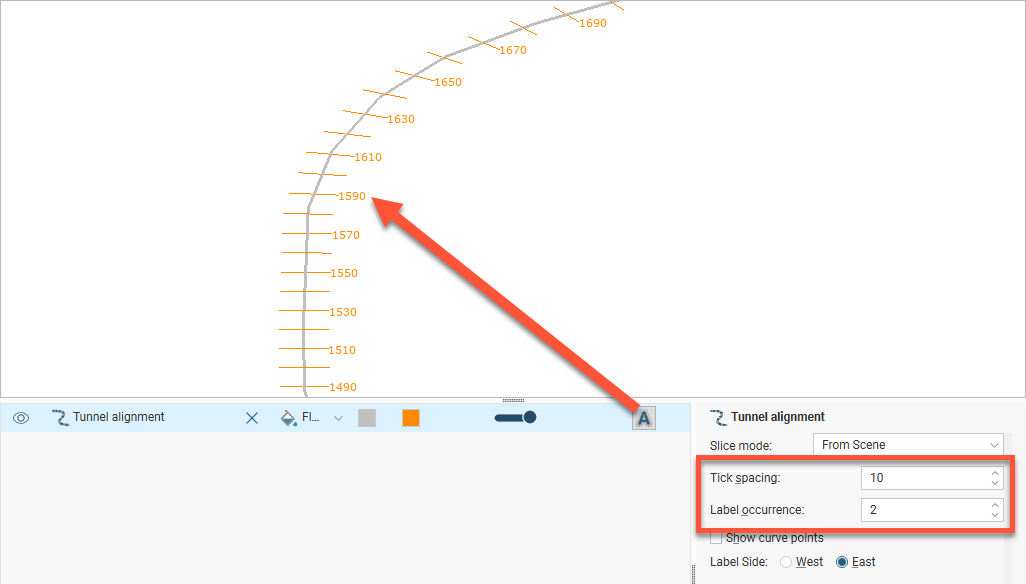Click the Label occurrence label
The image size is (1026, 584).
pos(757,510)
